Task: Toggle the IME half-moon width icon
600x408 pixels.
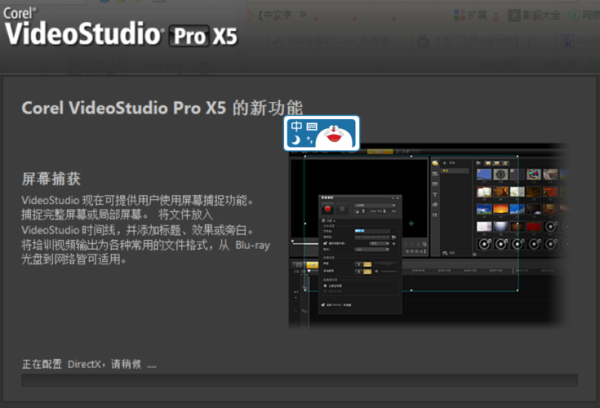Action: point(295,140)
